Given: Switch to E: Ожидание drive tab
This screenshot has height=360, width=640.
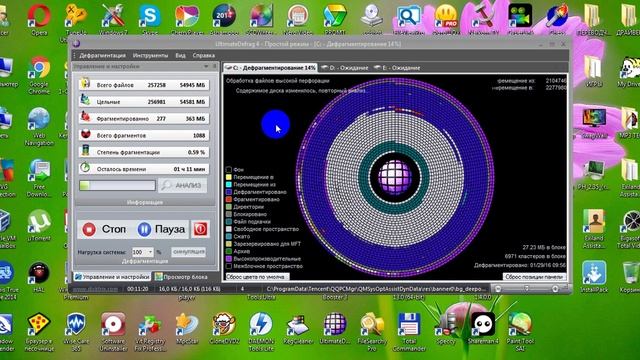Looking at the screenshot, I should (397, 68).
